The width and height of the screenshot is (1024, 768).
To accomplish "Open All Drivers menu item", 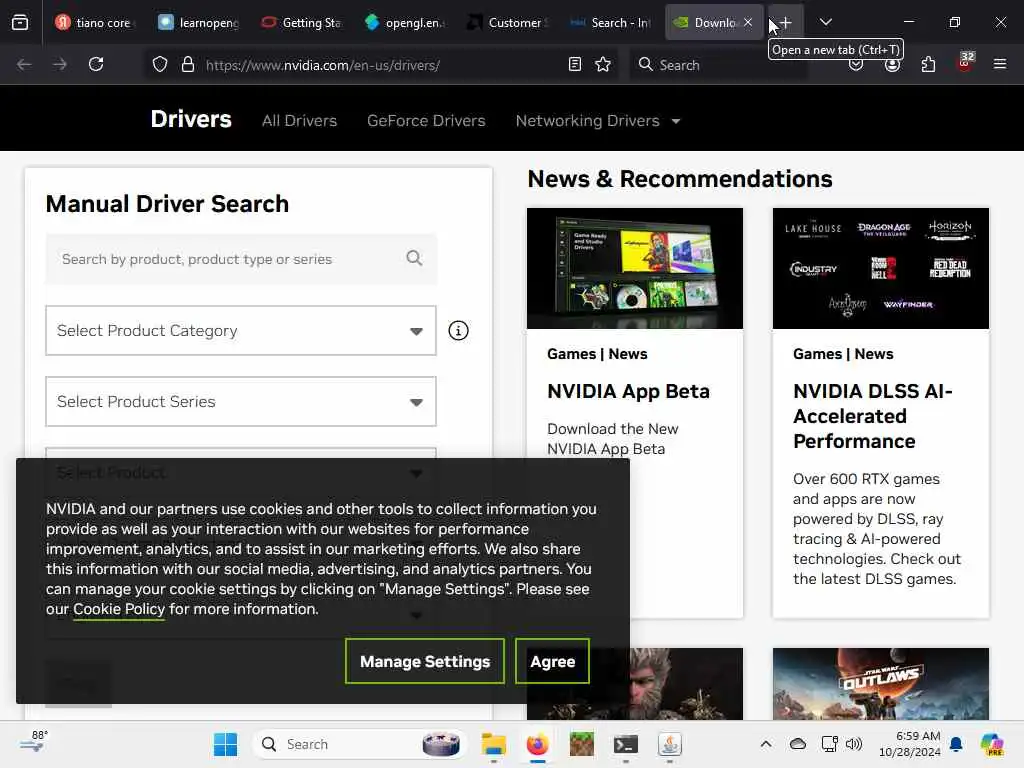I will pos(299,121).
